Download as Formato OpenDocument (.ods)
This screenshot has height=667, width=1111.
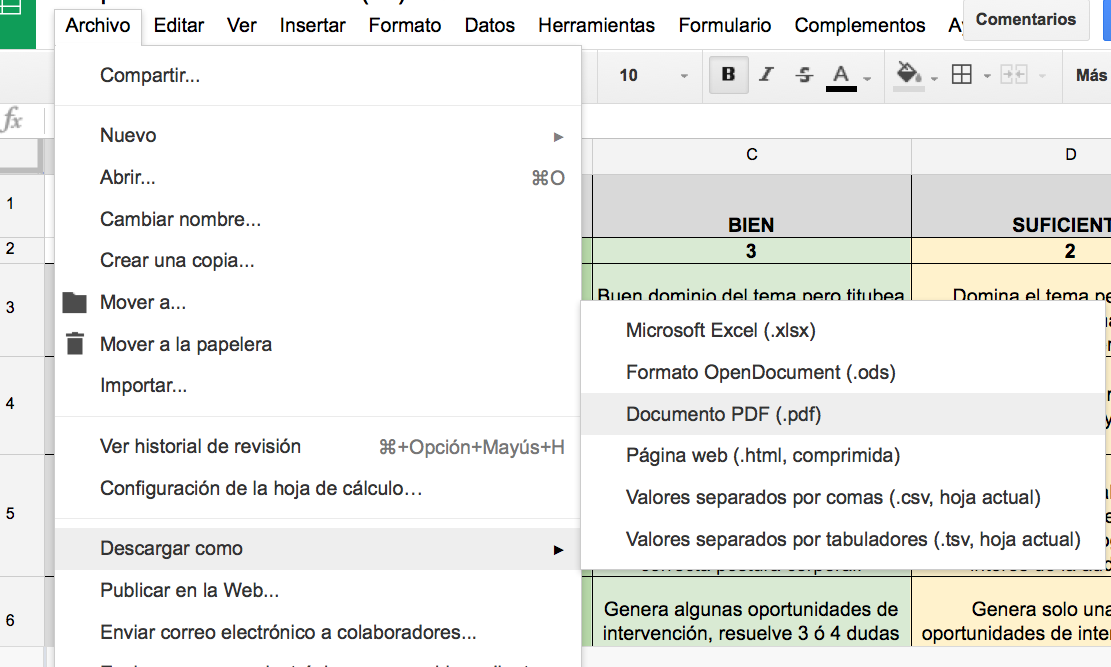coord(842,372)
